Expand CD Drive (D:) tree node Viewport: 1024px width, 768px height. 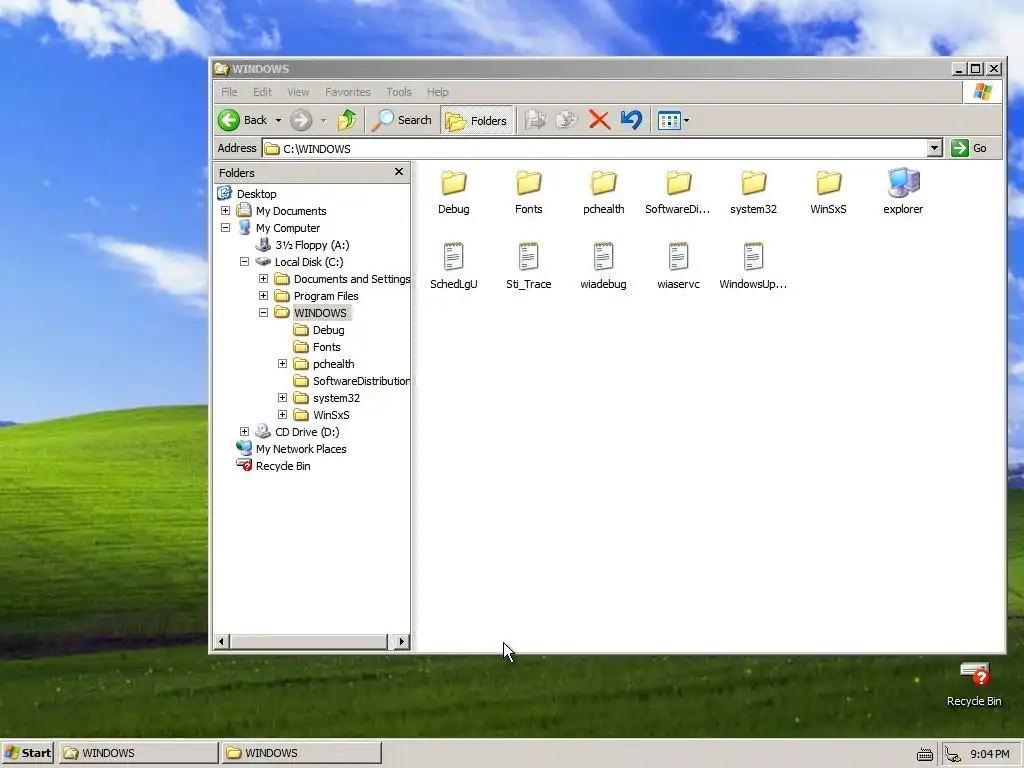tap(244, 431)
